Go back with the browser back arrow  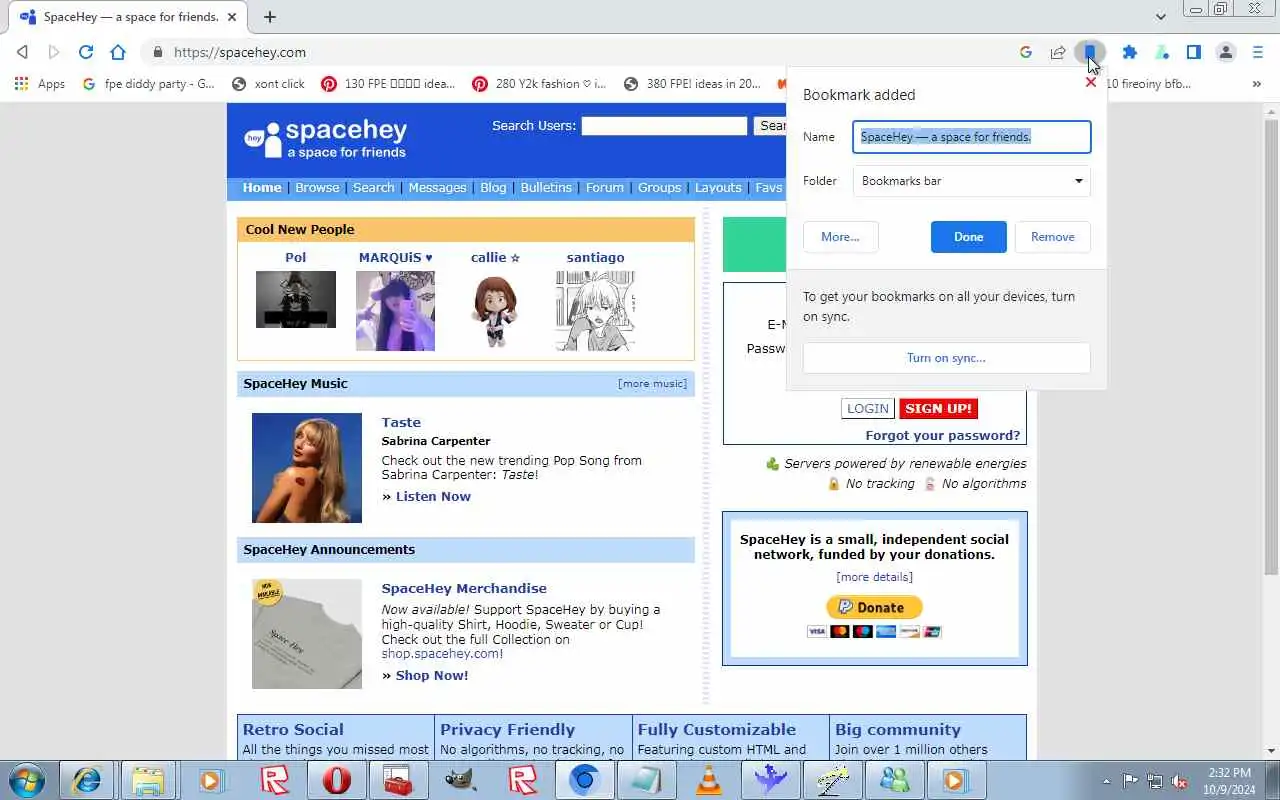coord(22,52)
